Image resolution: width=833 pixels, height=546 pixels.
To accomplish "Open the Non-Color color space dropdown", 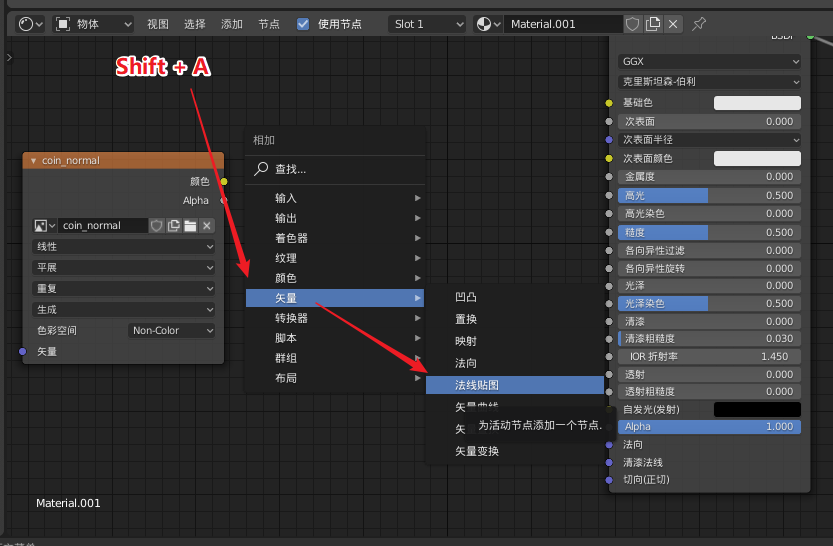I will (x=171, y=330).
